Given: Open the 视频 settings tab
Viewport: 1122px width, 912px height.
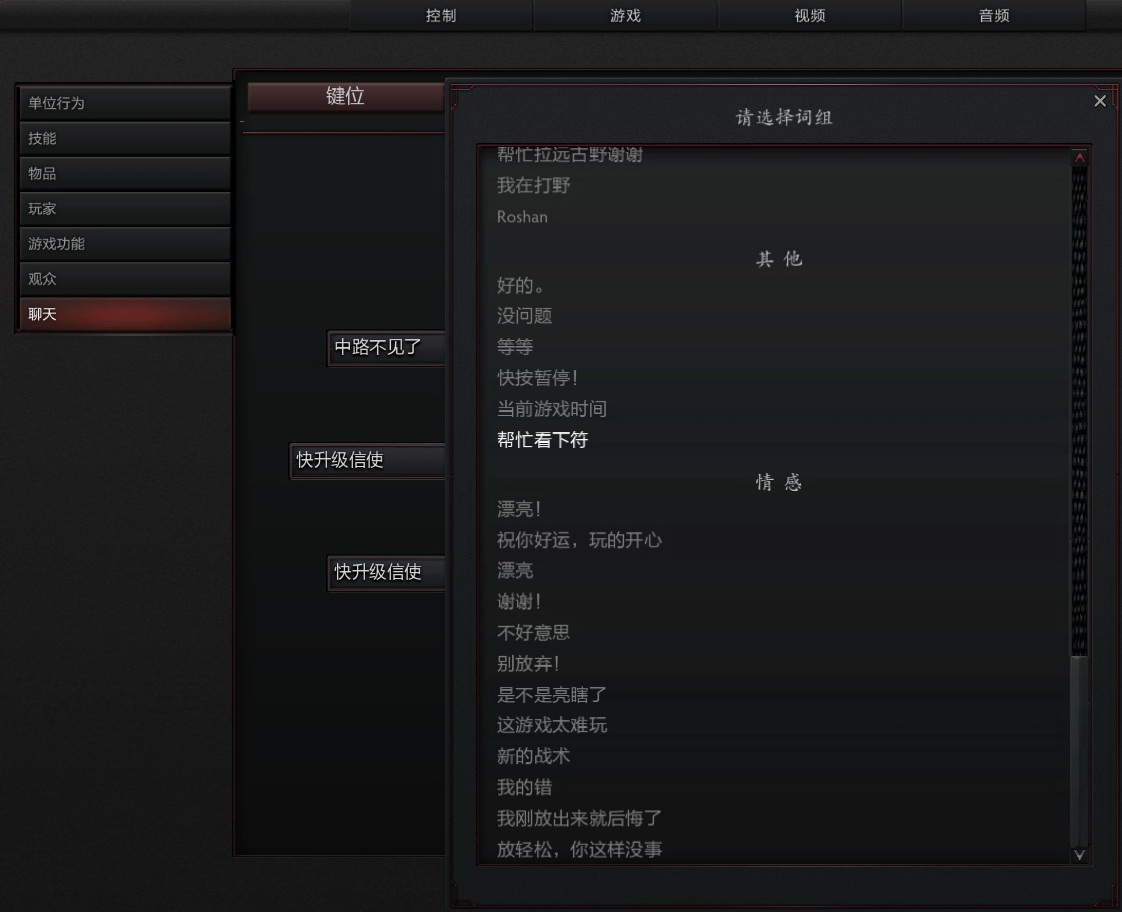Looking at the screenshot, I should pyautogui.click(x=810, y=15).
